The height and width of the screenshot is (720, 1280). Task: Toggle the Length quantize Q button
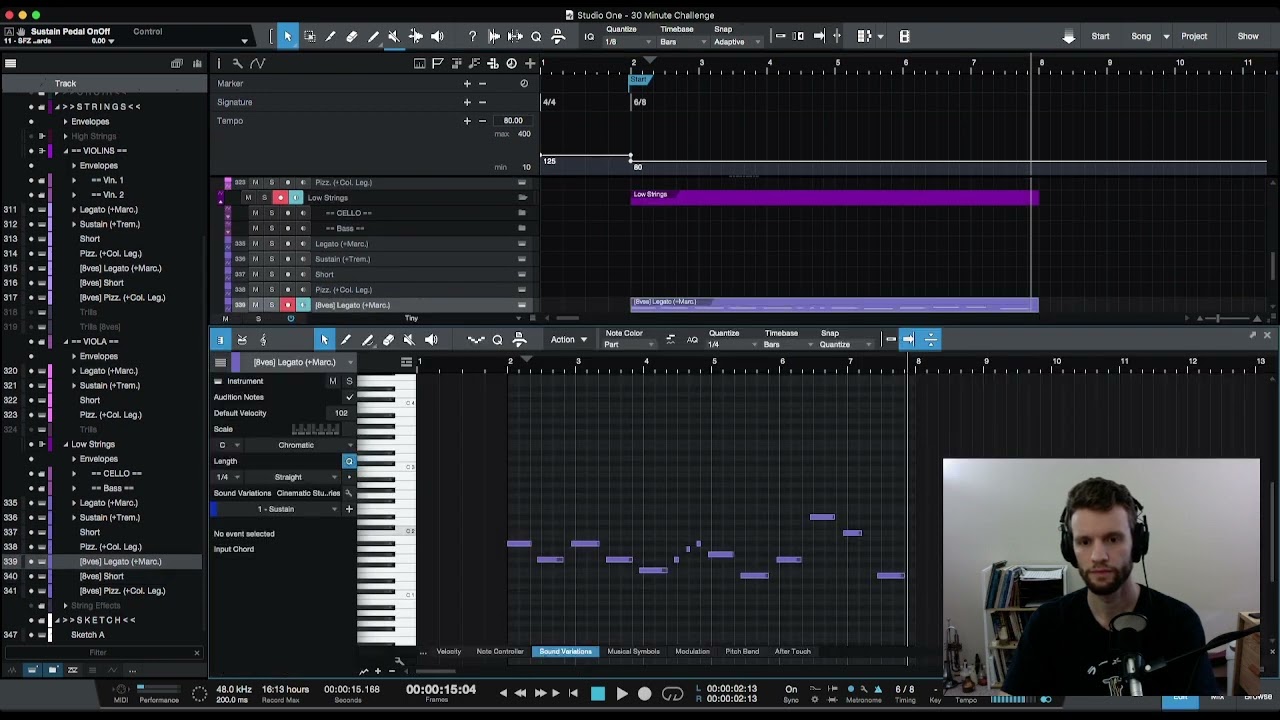pos(349,461)
